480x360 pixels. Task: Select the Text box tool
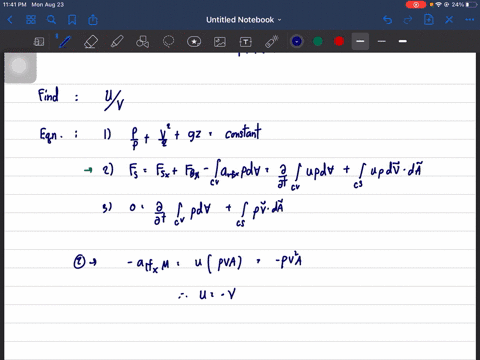point(246,42)
